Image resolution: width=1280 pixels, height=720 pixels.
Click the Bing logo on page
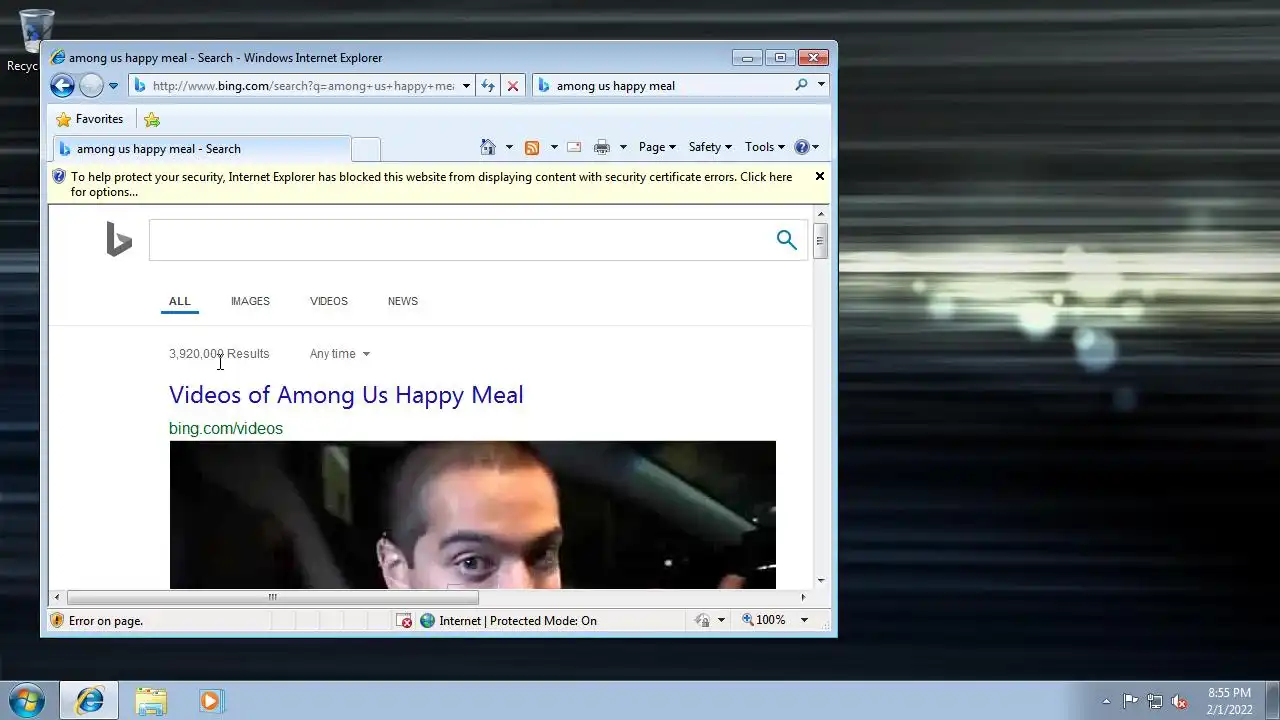(119, 240)
